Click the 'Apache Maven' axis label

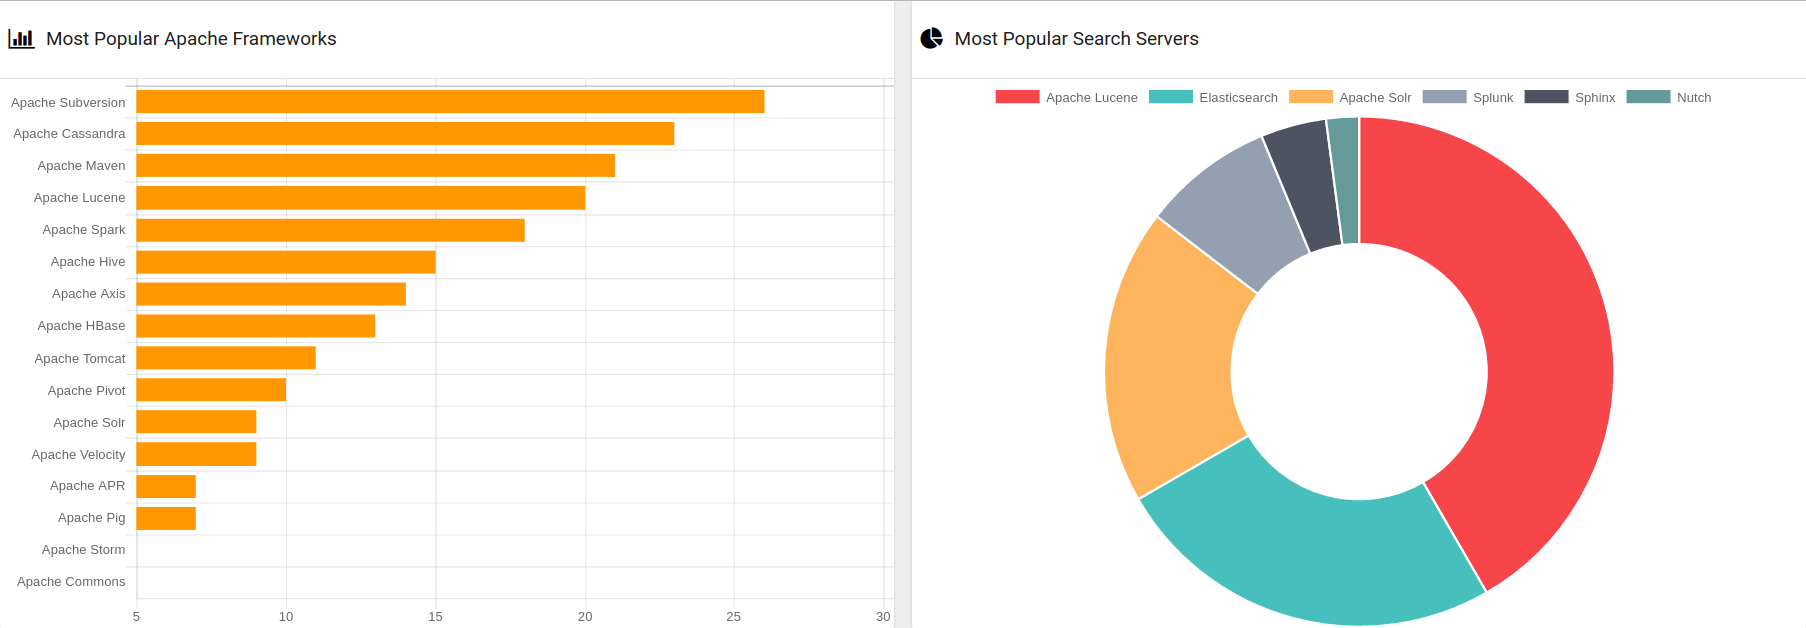(81, 166)
